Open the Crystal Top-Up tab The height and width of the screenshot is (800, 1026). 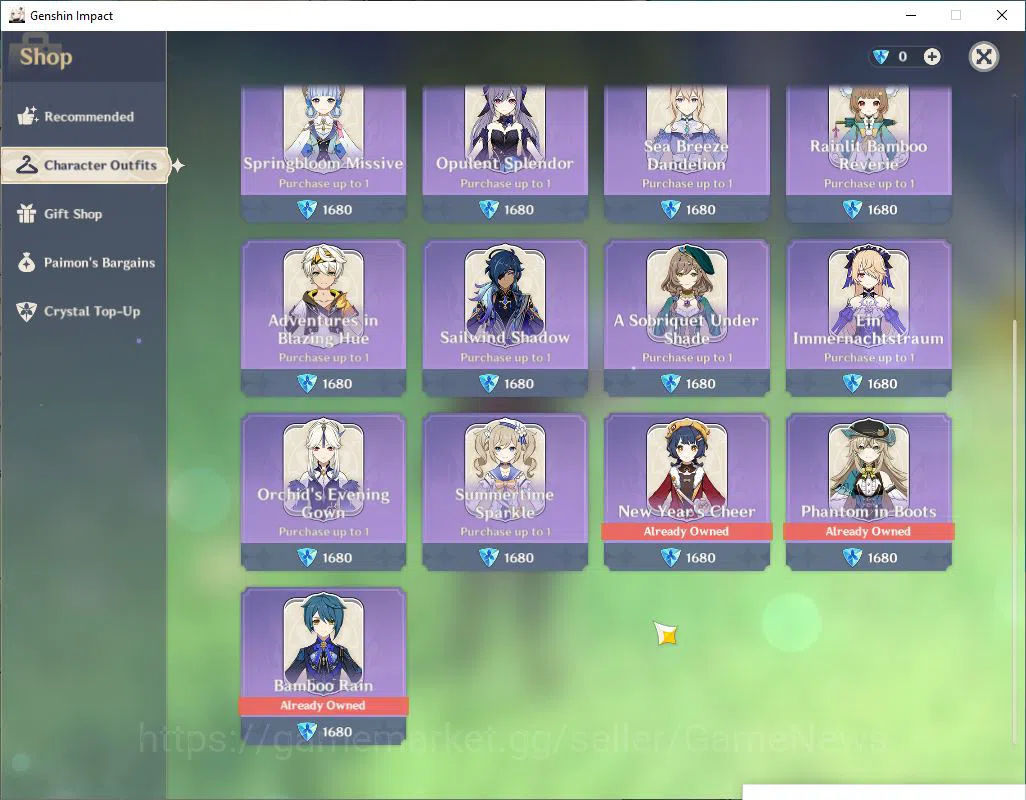[84, 311]
